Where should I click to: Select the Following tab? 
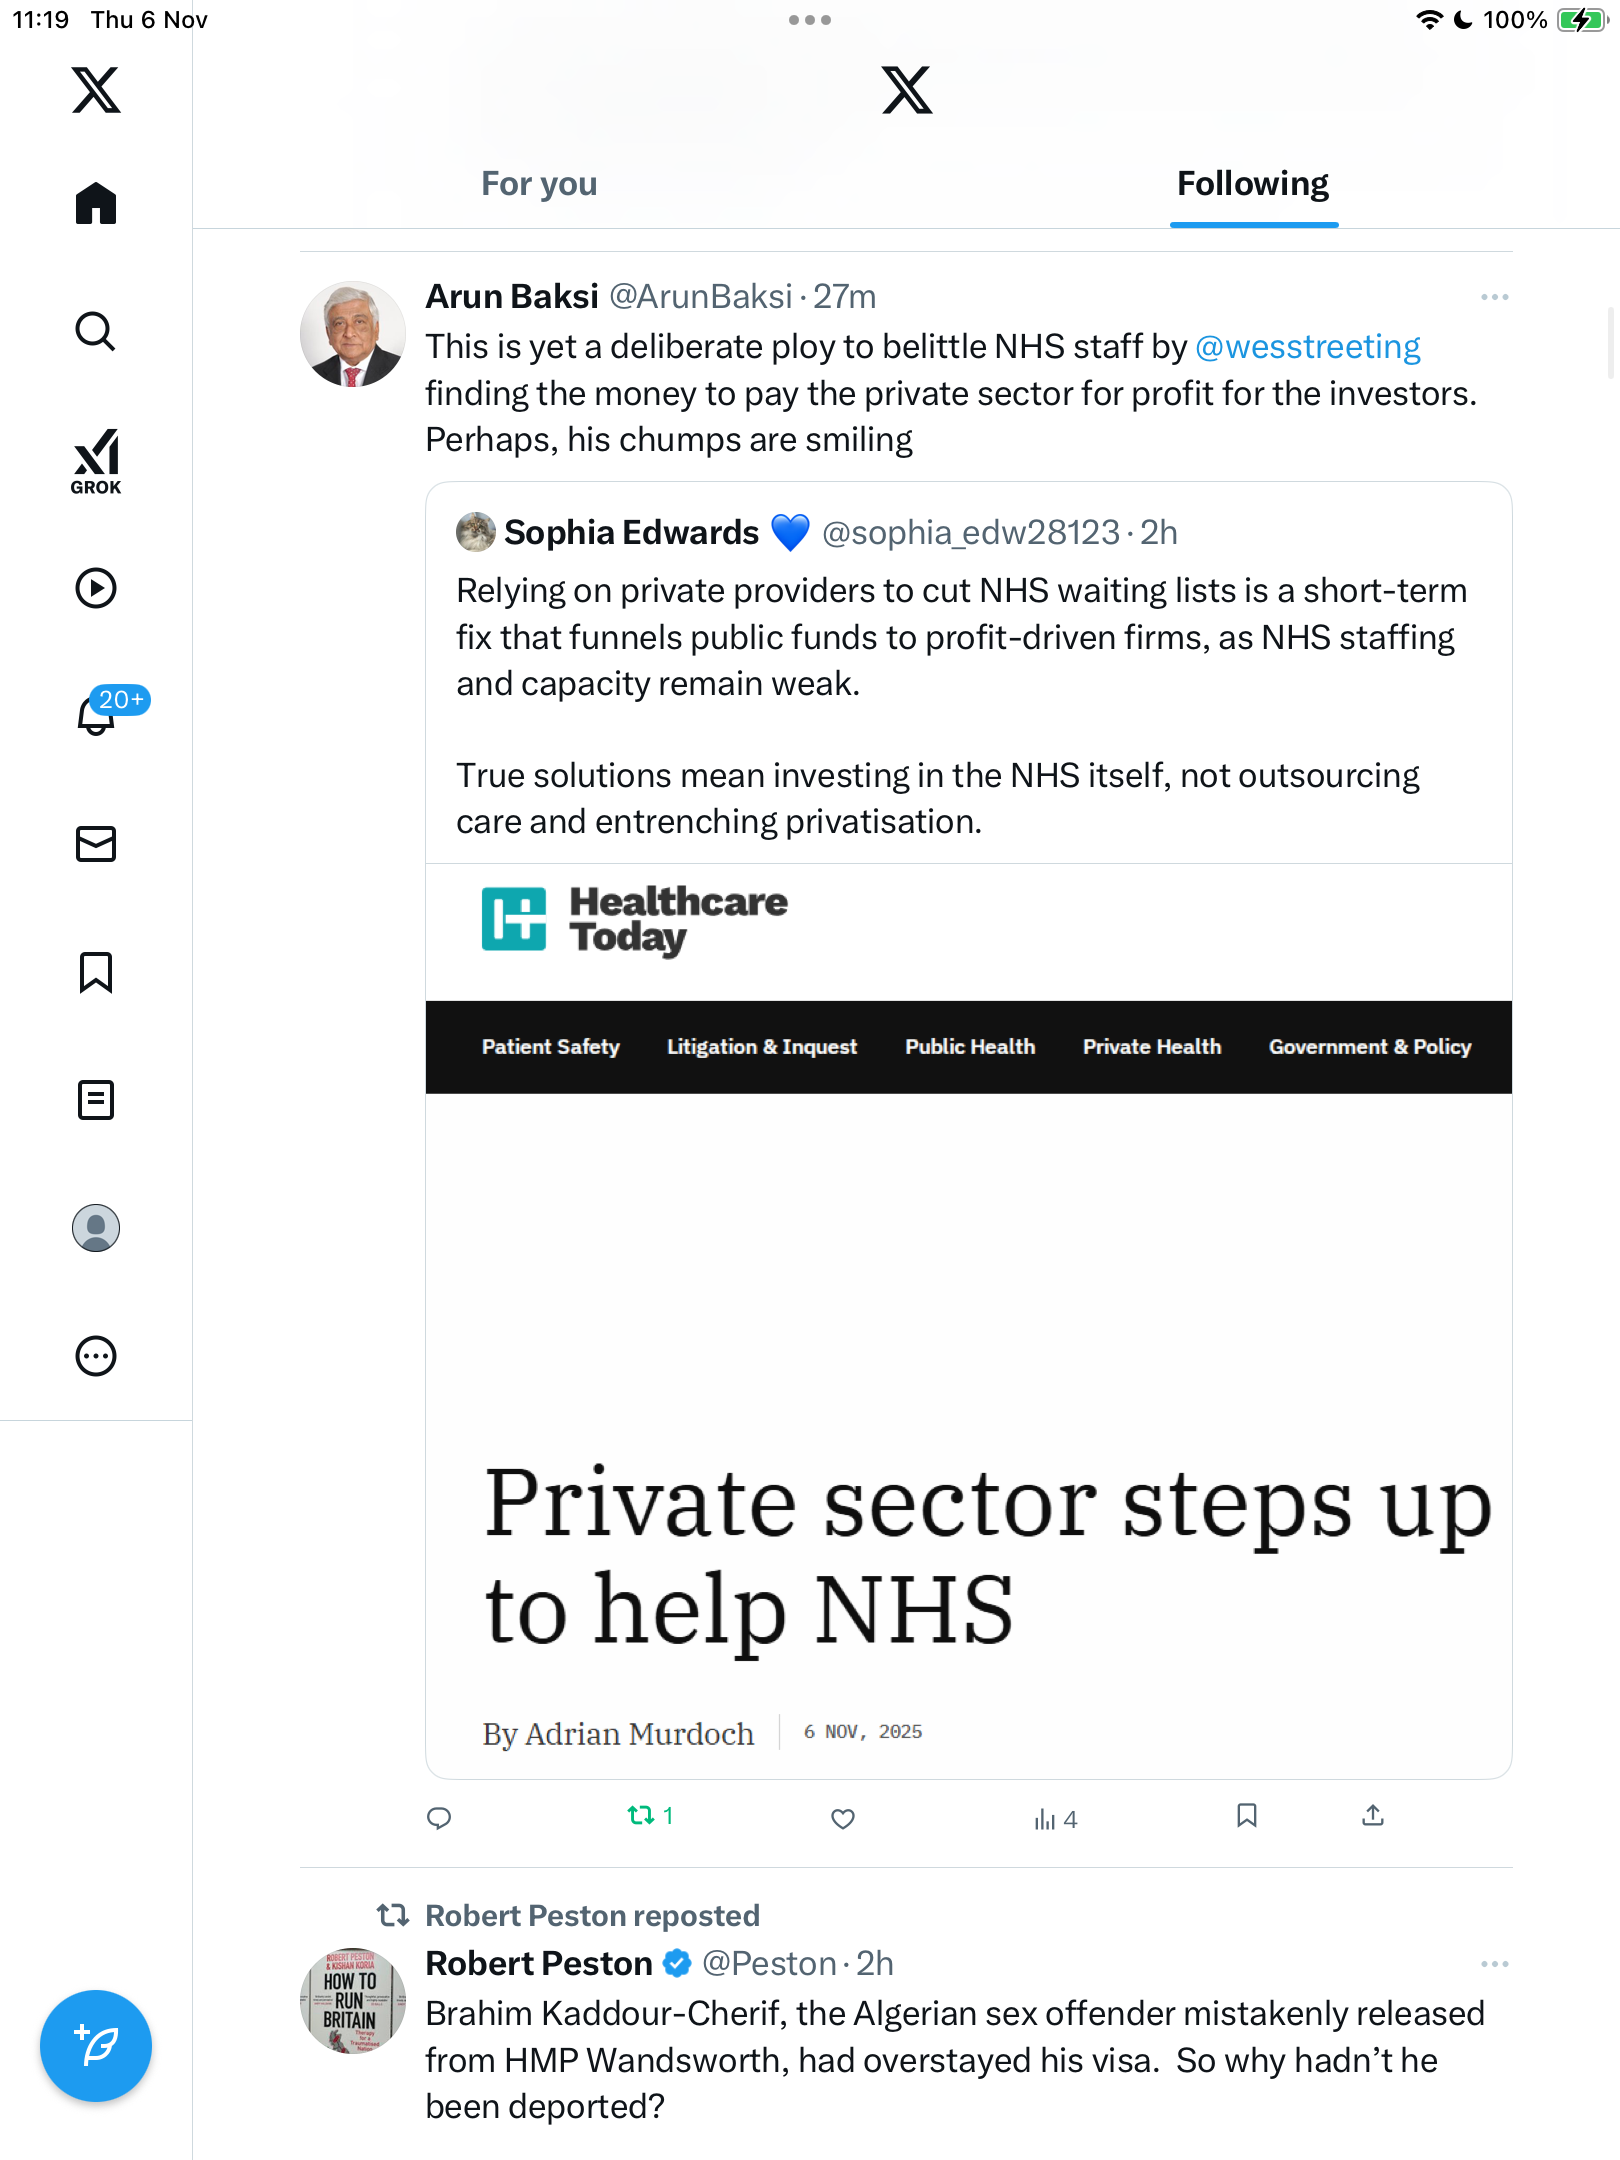tap(1253, 184)
